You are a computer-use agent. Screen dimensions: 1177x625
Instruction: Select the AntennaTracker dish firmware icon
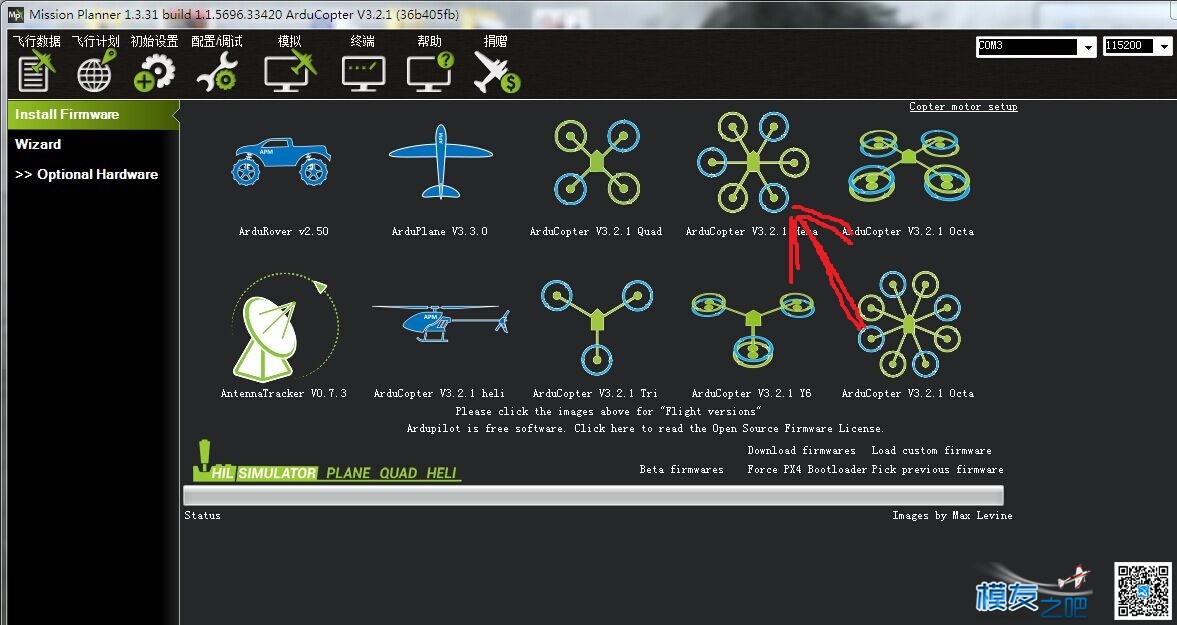tap(284, 328)
